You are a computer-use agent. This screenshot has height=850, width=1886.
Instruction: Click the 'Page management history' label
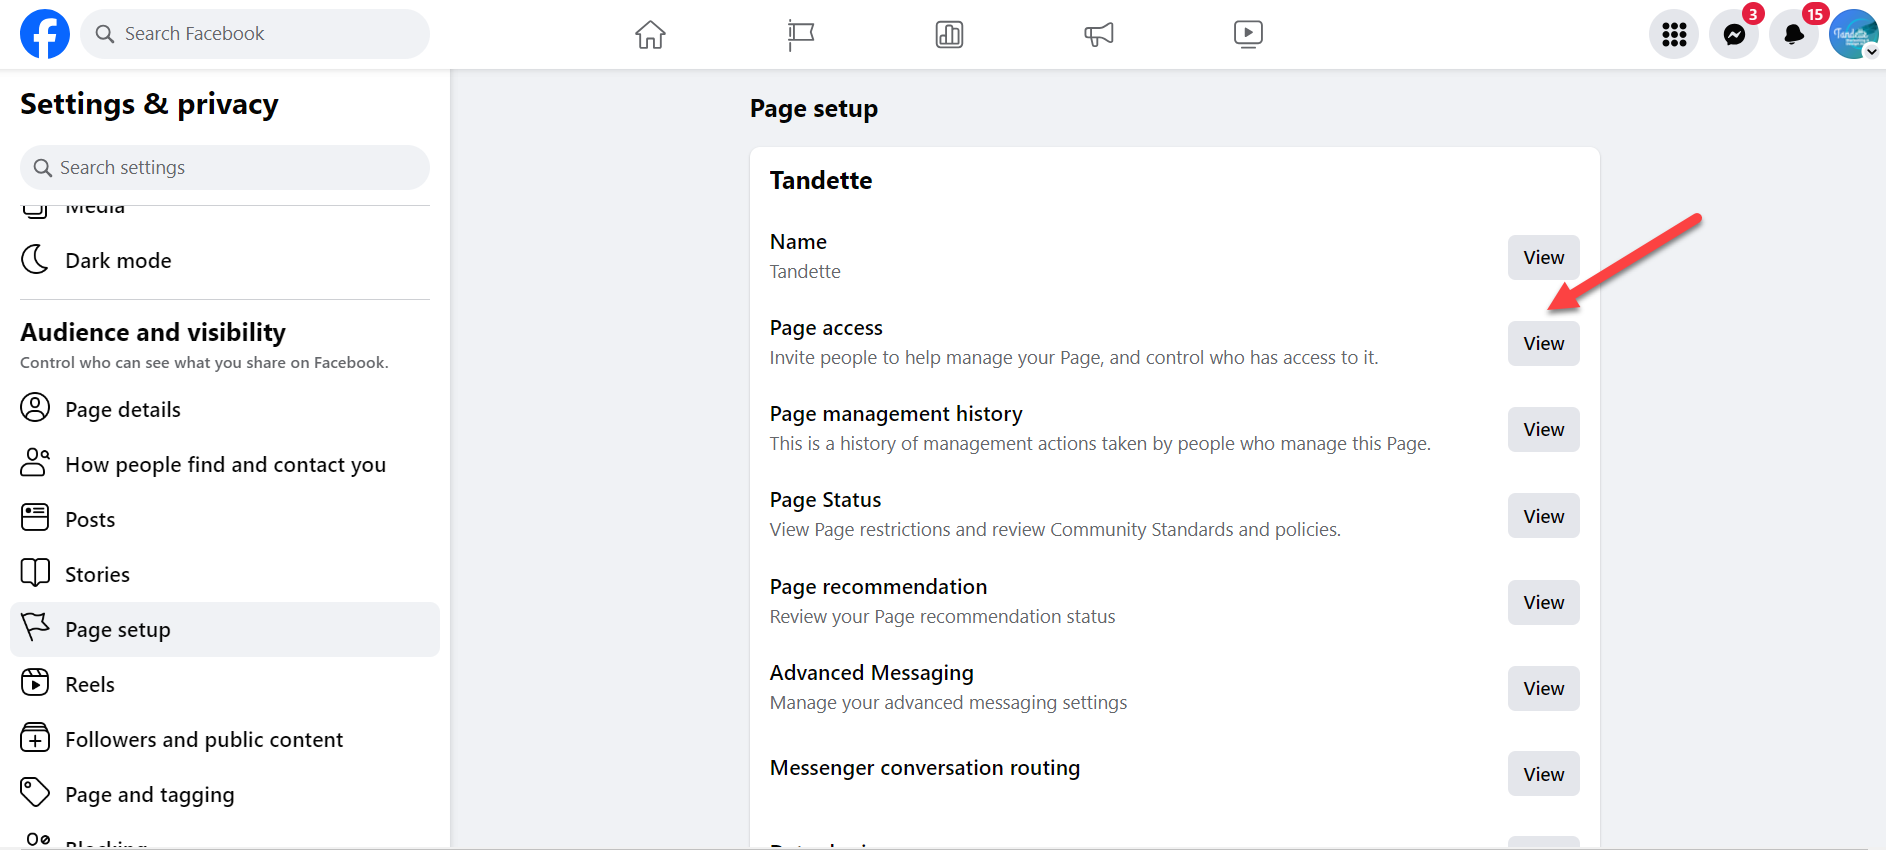click(x=896, y=414)
